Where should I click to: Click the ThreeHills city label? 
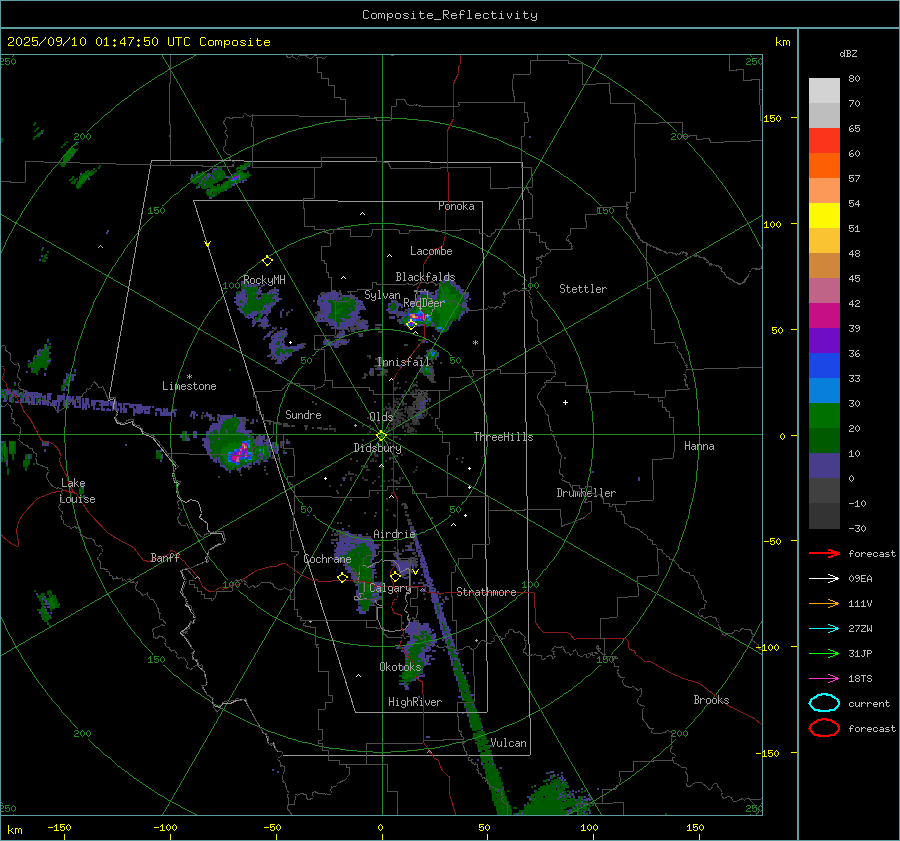[x=503, y=437]
